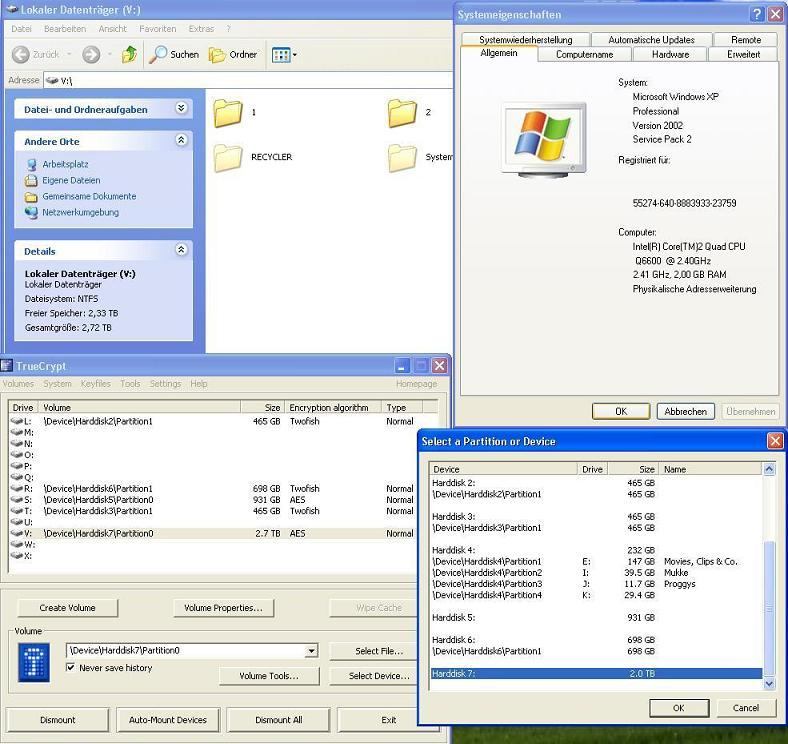Open Eigene Dateien link

tap(71, 180)
